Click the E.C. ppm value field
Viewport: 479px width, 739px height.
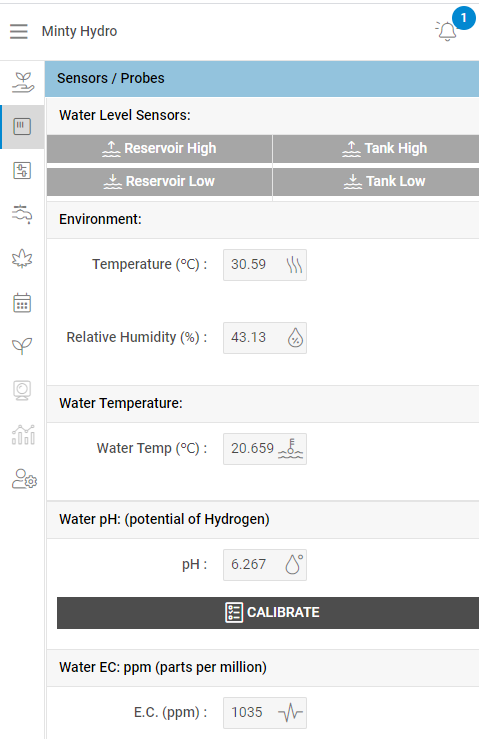click(x=265, y=713)
